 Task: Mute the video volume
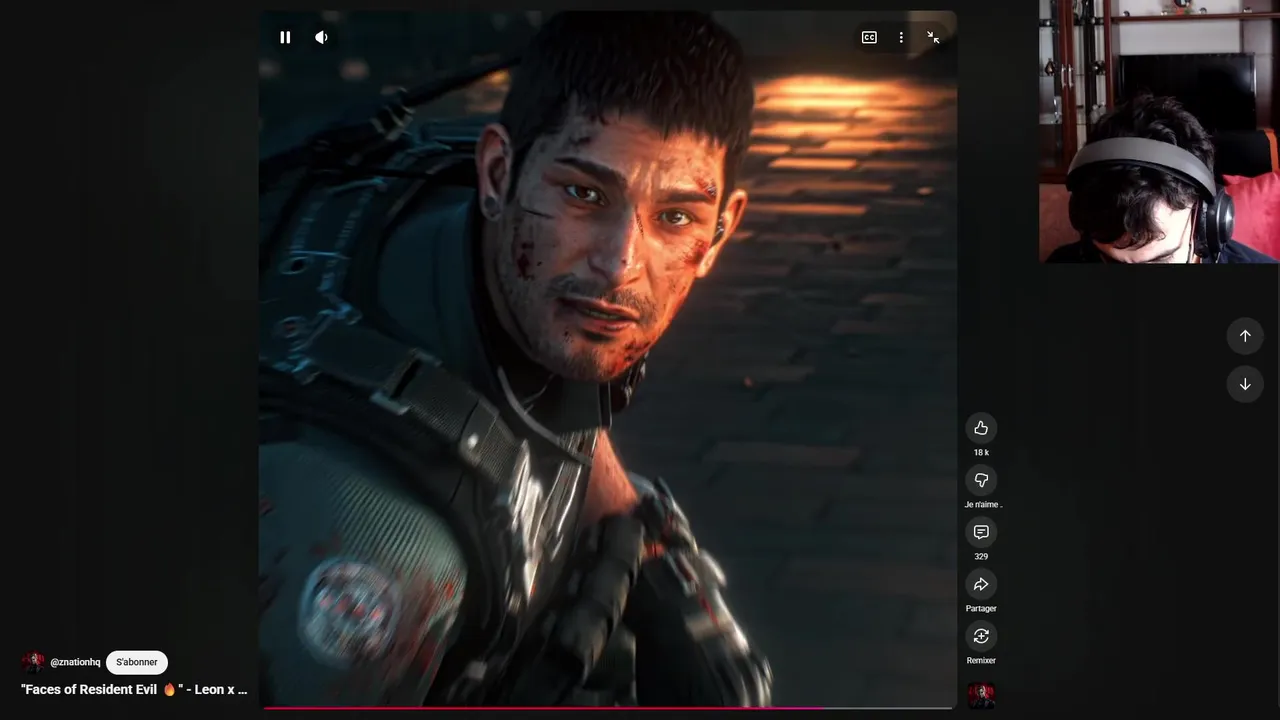point(321,37)
